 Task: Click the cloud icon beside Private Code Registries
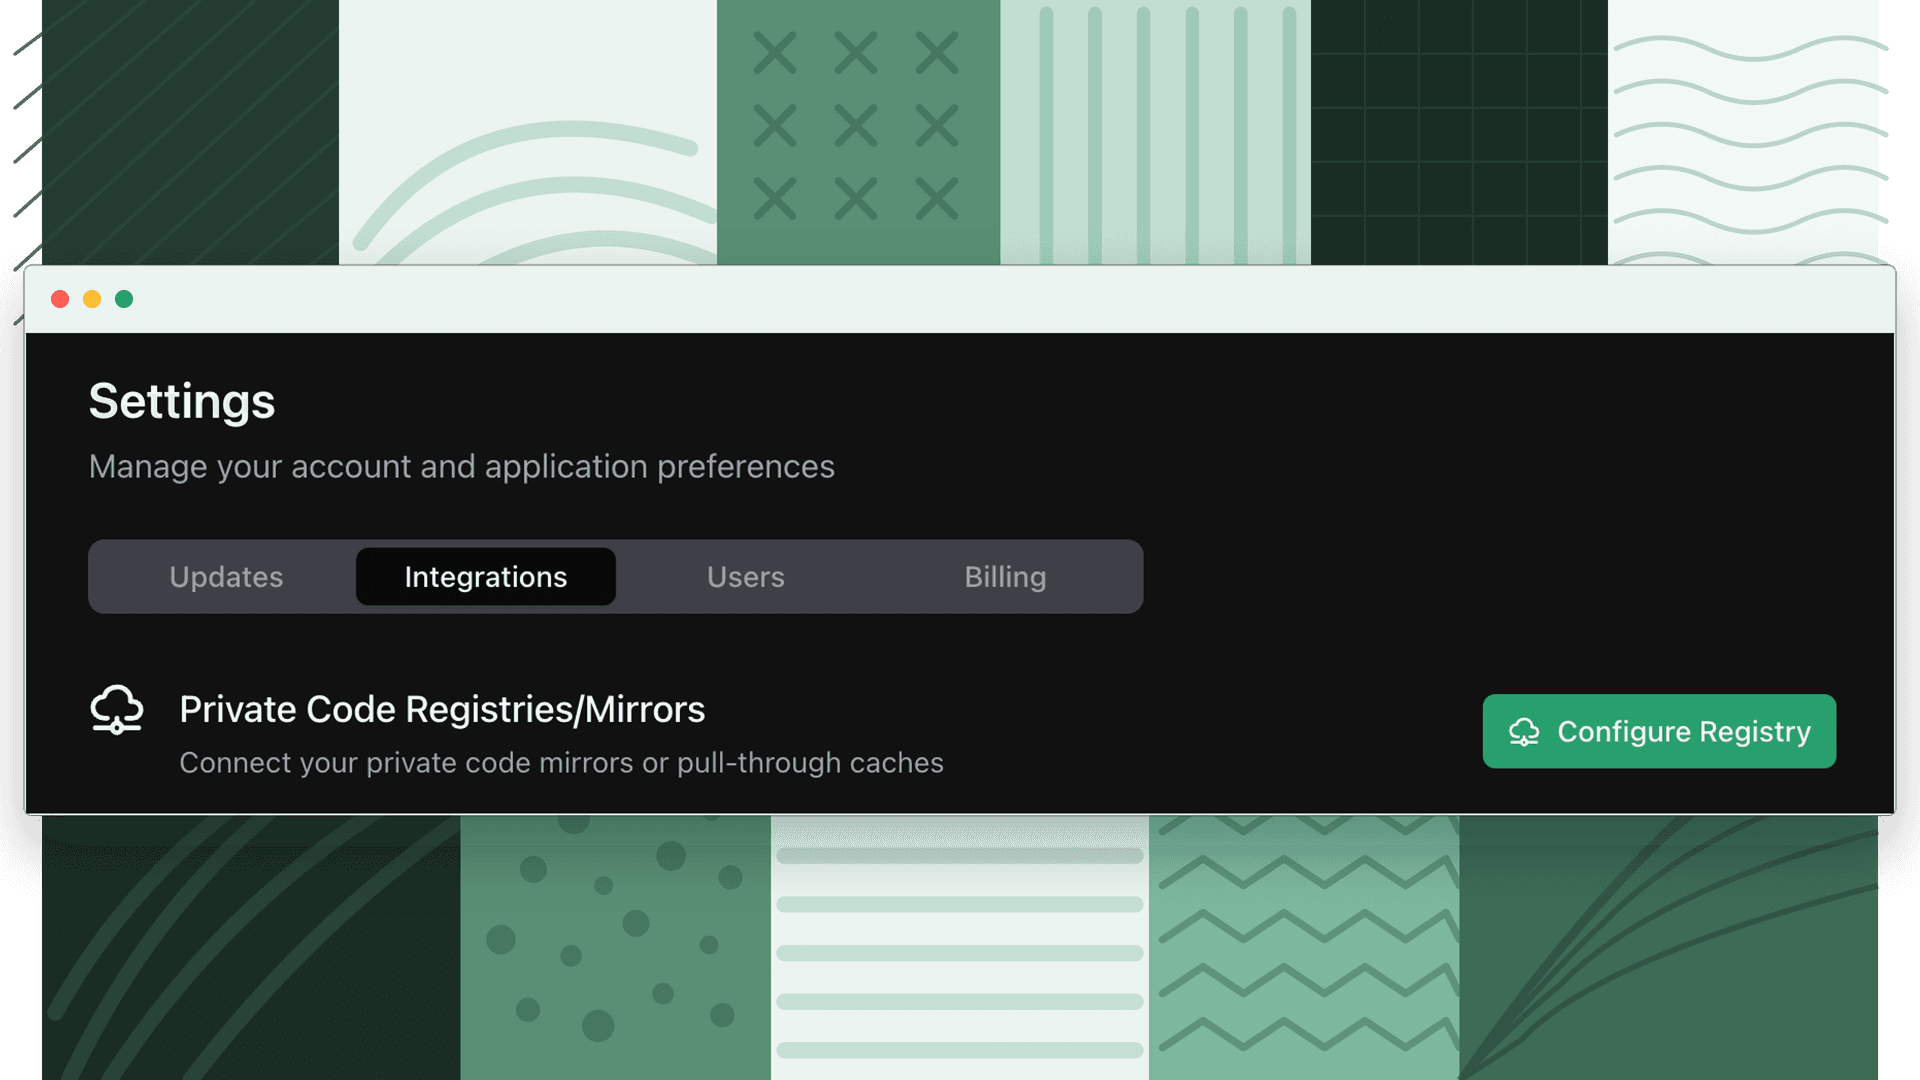click(117, 710)
